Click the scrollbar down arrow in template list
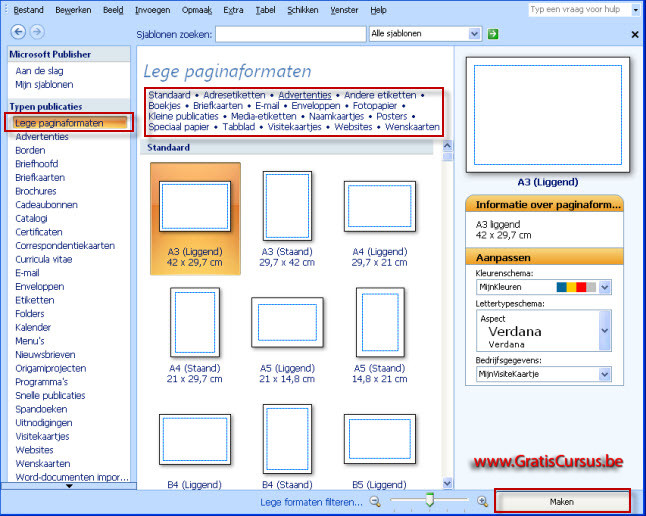The width and height of the screenshot is (646, 516). point(447,483)
